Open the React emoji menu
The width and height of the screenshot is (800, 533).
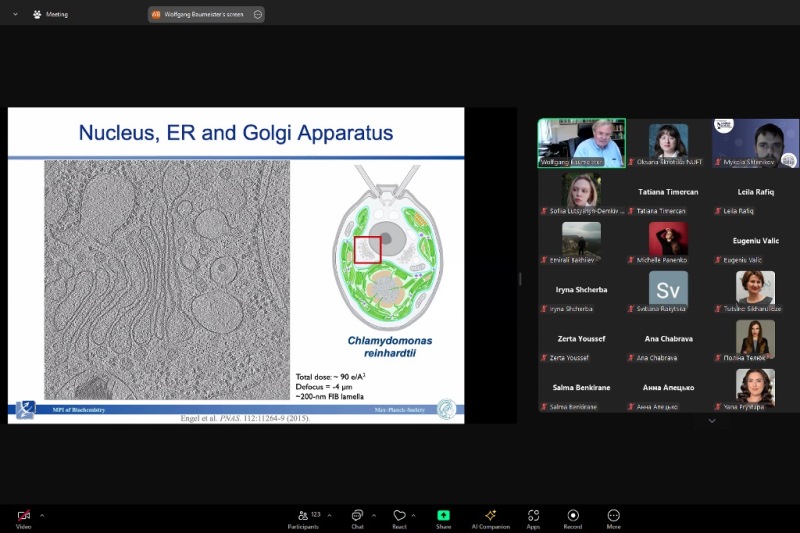tap(399, 516)
